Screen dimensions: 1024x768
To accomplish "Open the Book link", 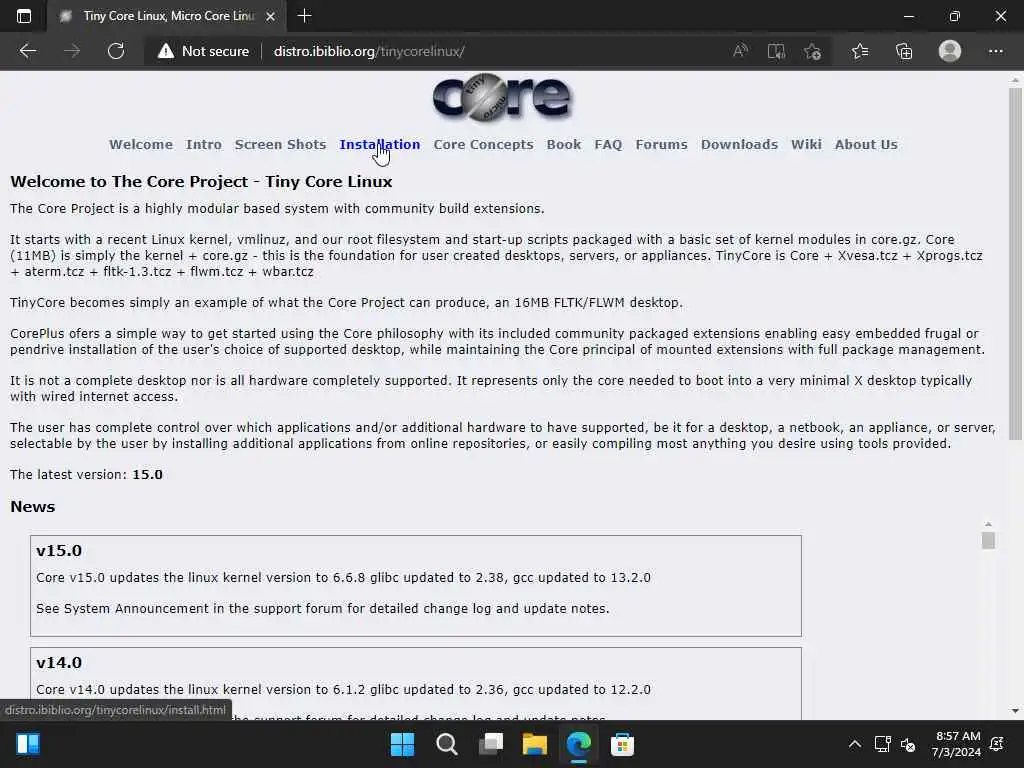I will click(564, 144).
